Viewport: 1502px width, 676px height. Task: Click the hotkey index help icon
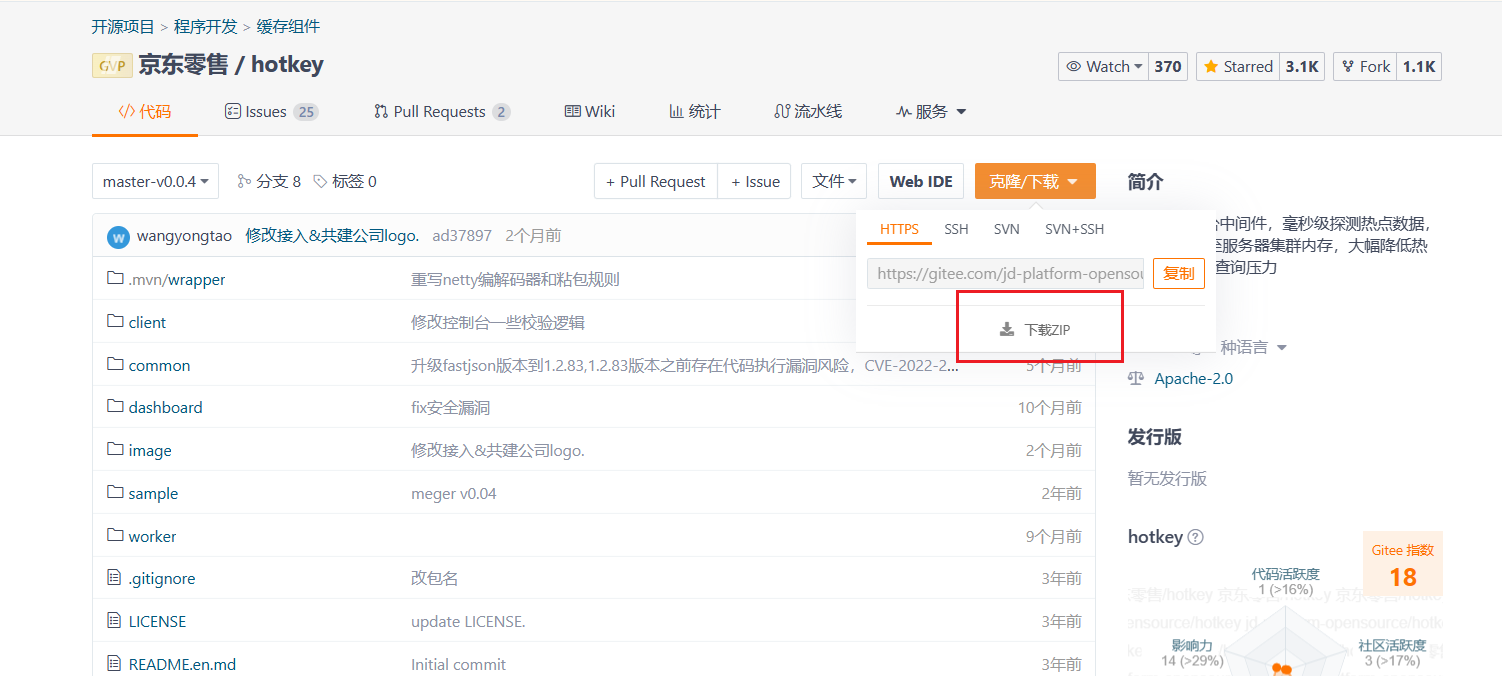point(1195,537)
